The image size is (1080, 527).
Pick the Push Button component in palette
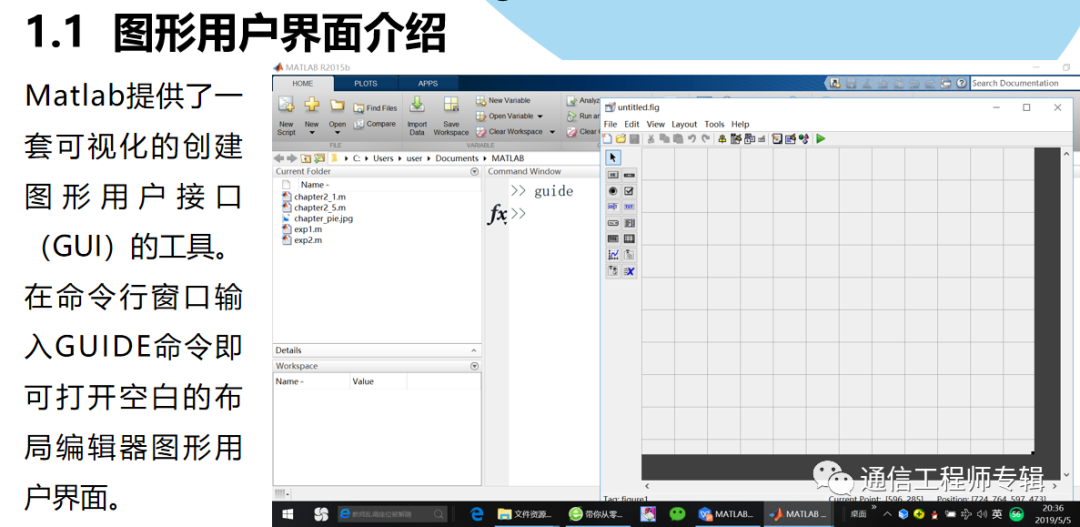pos(613,175)
